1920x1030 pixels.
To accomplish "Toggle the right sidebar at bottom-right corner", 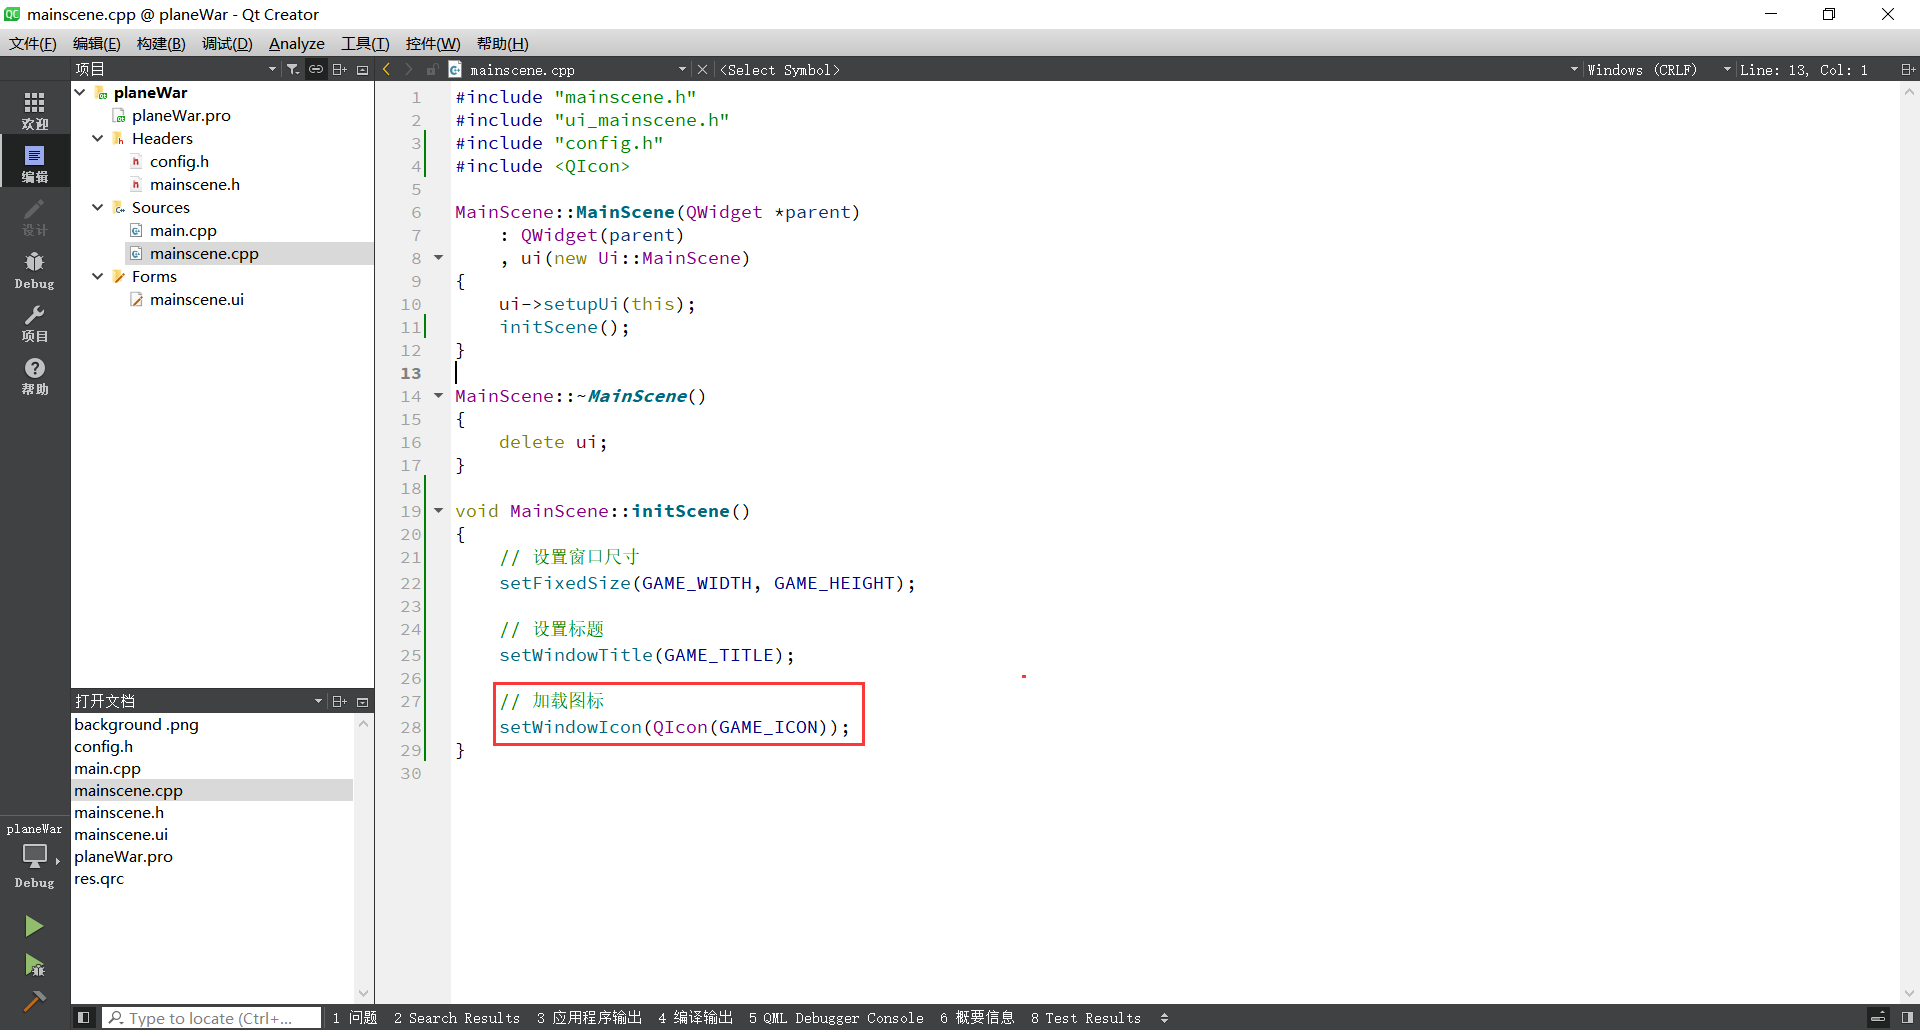I will pos(1906,1018).
